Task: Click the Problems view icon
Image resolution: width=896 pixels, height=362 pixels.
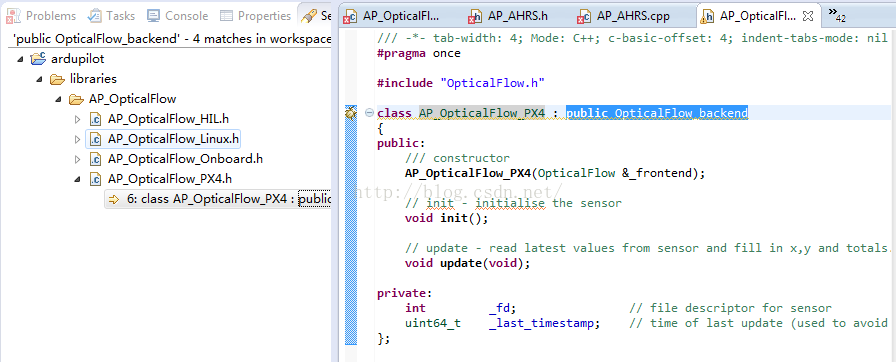Action: (x=13, y=16)
